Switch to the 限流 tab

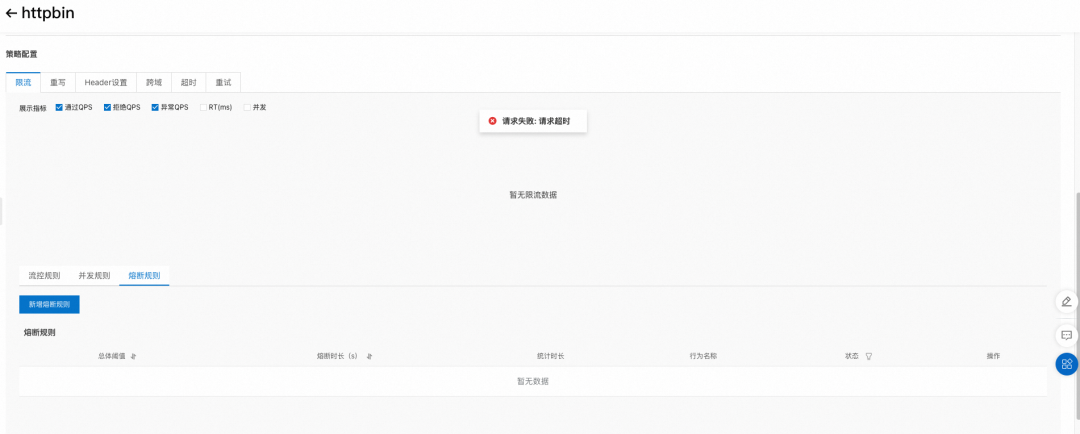[x=23, y=83]
